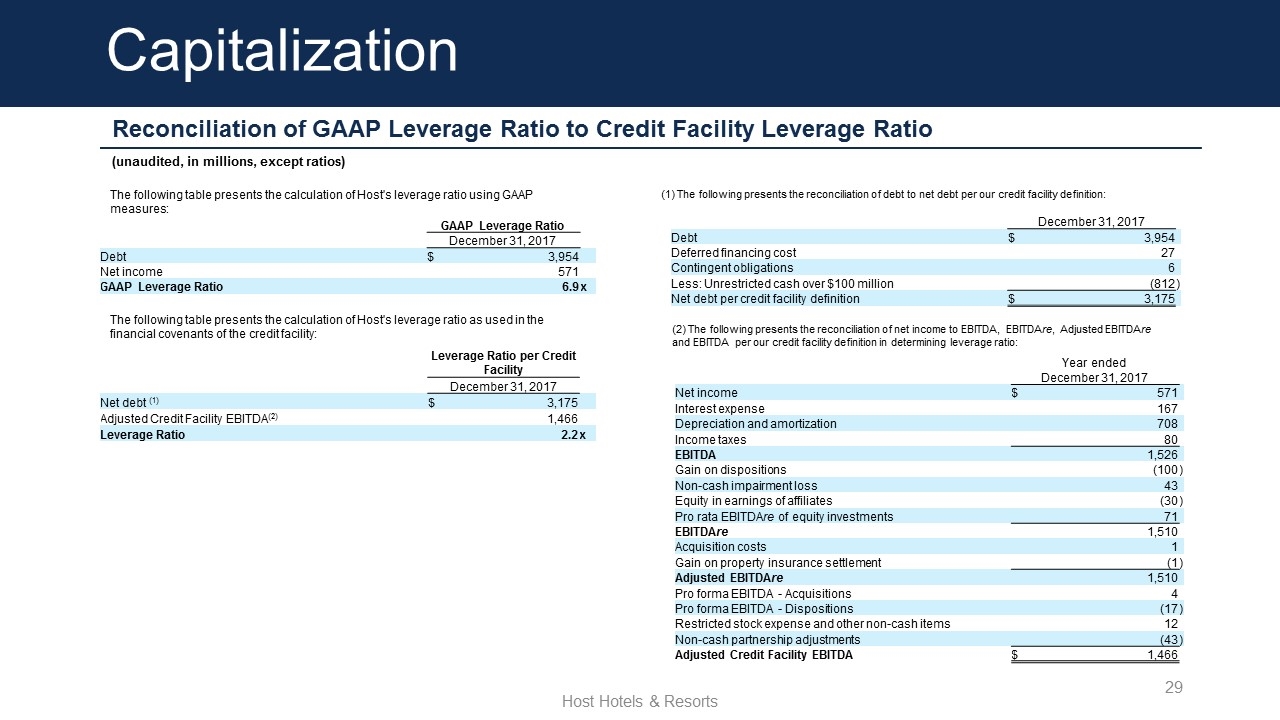Image resolution: width=1280 pixels, height=720 pixels.
Task: Select the "708" value
Action: click(x=1167, y=423)
